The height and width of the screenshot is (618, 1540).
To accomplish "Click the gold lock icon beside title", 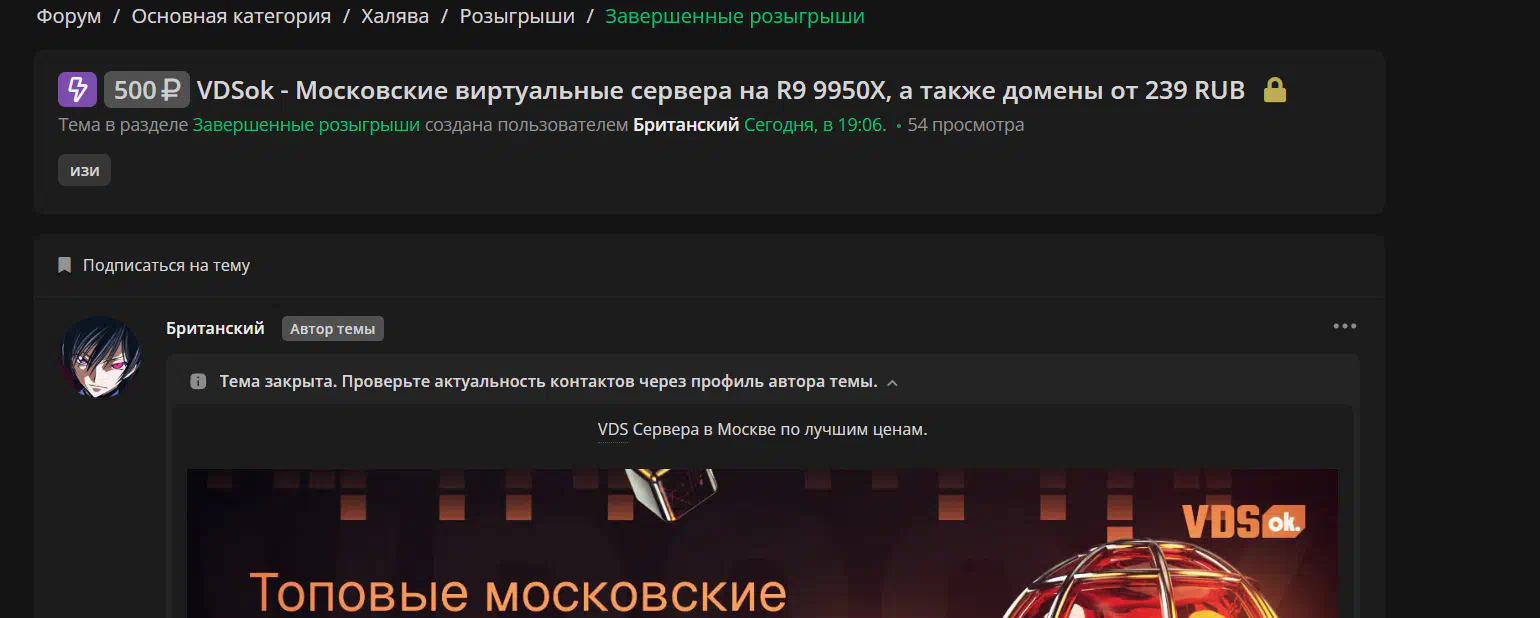I will point(1275,91).
